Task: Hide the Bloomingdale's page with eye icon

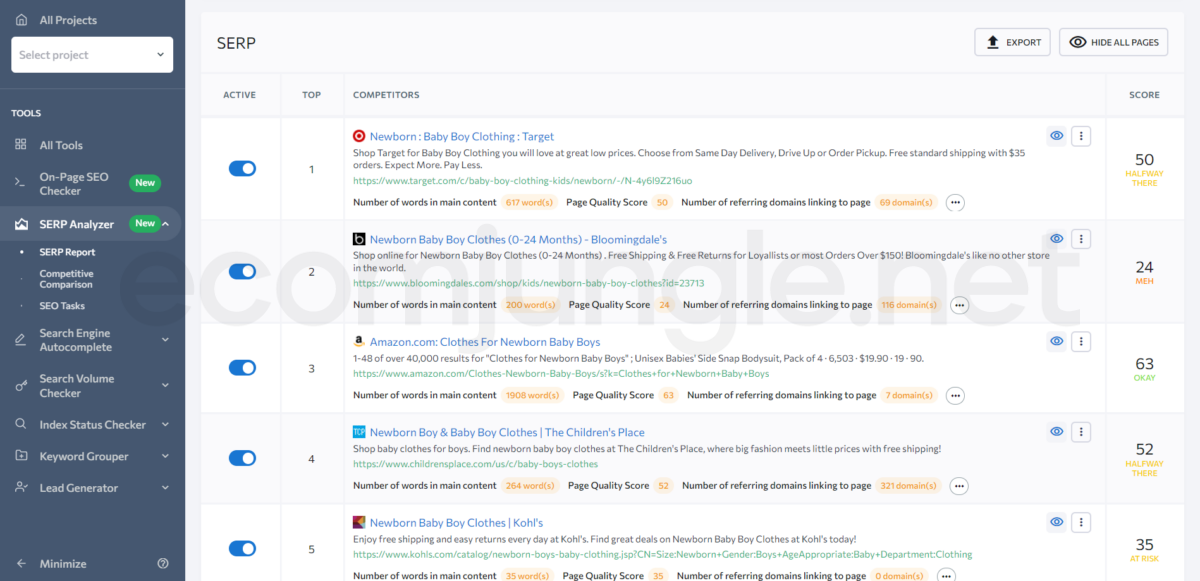Action: click(x=1056, y=239)
